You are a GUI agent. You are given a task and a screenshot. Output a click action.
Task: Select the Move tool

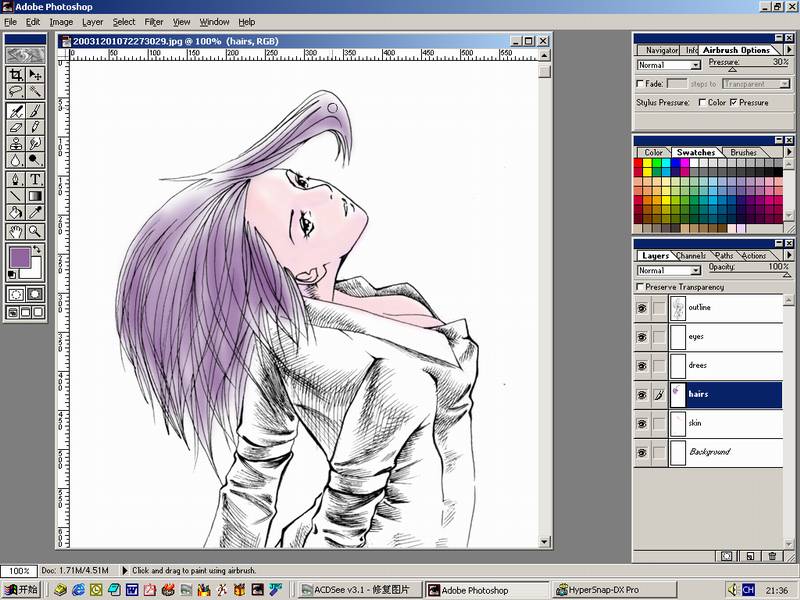click(35, 75)
